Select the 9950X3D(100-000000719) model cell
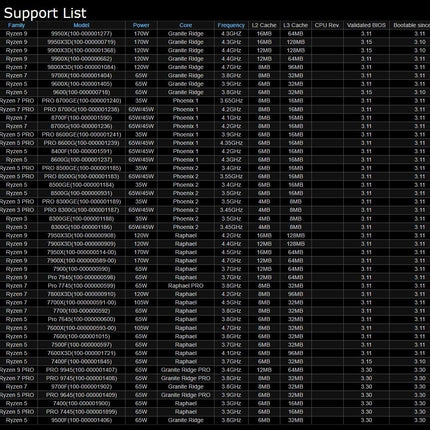The width and height of the screenshot is (430, 430). pyautogui.click(x=81, y=42)
